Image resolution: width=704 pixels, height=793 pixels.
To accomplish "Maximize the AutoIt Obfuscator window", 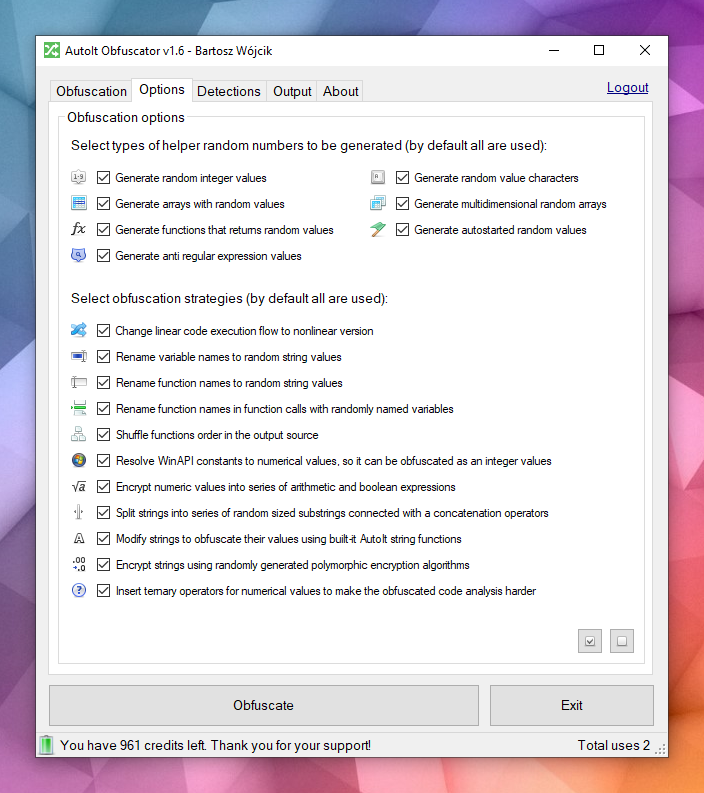I will pos(599,51).
